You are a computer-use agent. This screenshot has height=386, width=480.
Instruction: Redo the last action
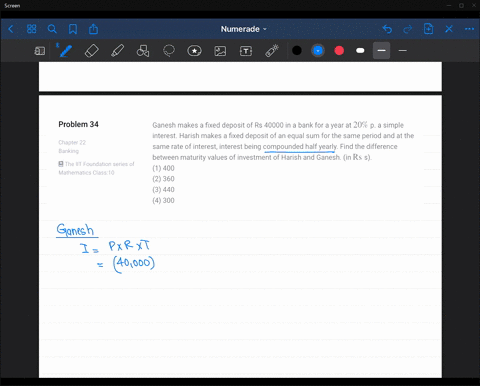[x=408, y=29]
